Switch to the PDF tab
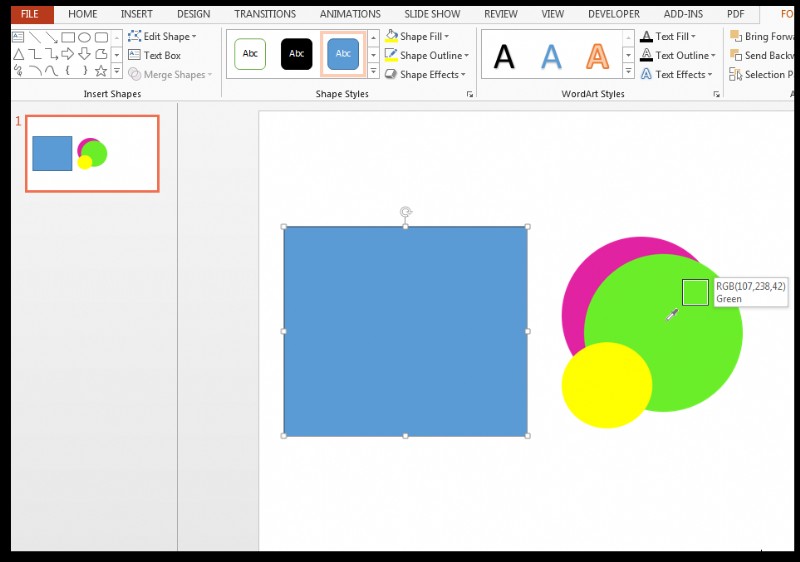 pyautogui.click(x=735, y=14)
